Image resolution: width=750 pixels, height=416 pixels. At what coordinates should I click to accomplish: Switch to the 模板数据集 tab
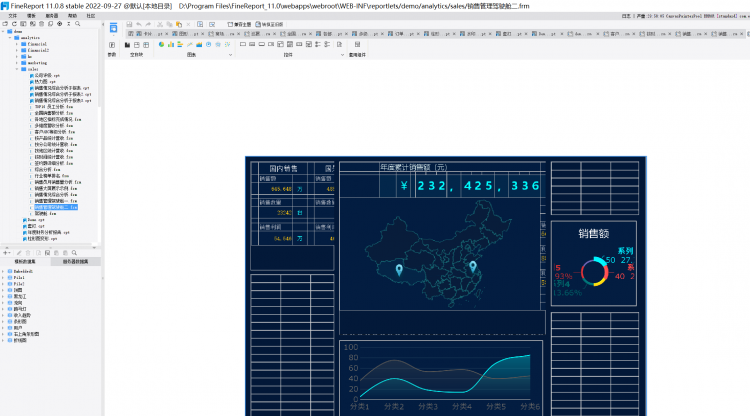click(25, 262)
